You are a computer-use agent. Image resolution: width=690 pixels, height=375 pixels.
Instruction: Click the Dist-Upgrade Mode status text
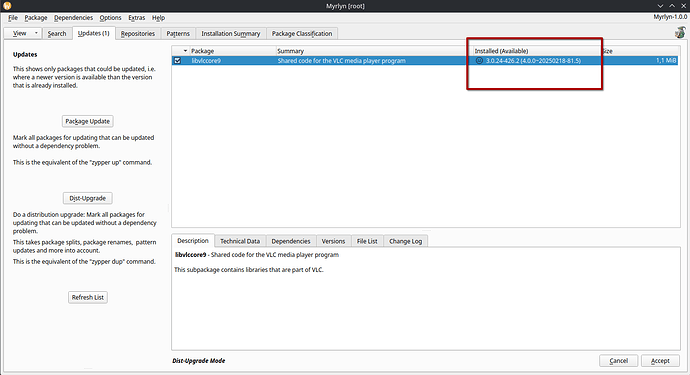pos(198,360)
